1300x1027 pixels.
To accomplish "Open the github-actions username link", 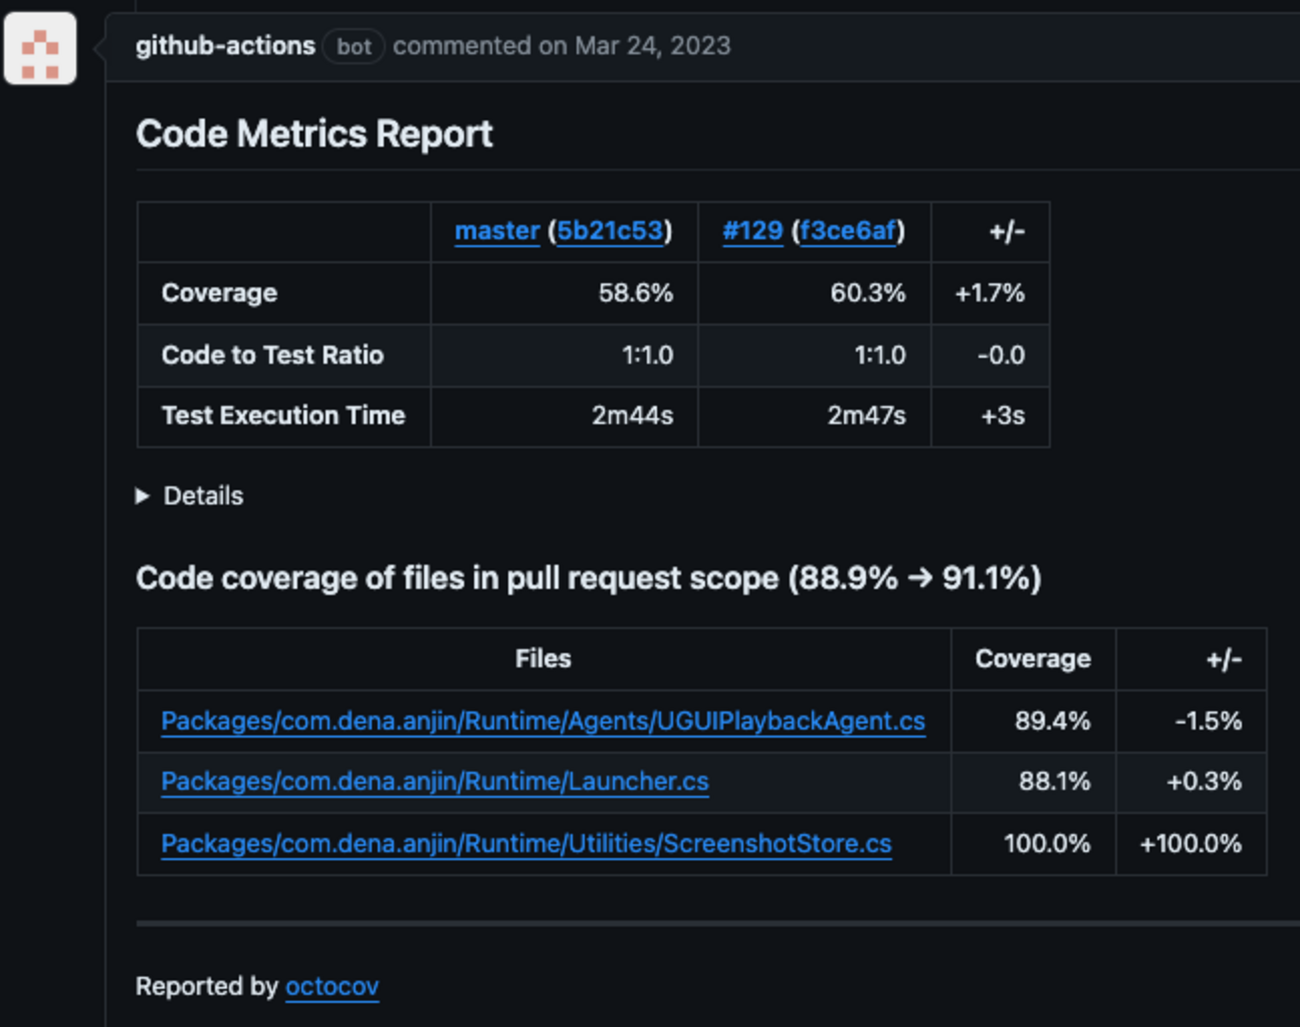I will (x=225, y=46).
